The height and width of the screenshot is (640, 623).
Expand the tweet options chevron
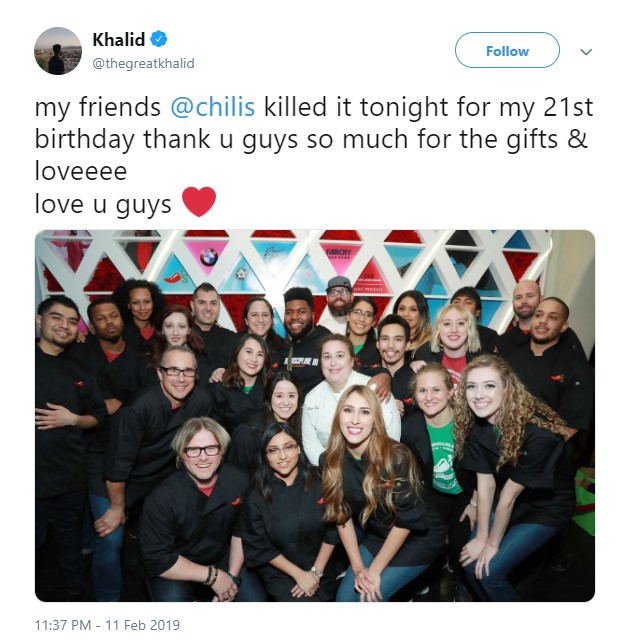coord(586,52)
